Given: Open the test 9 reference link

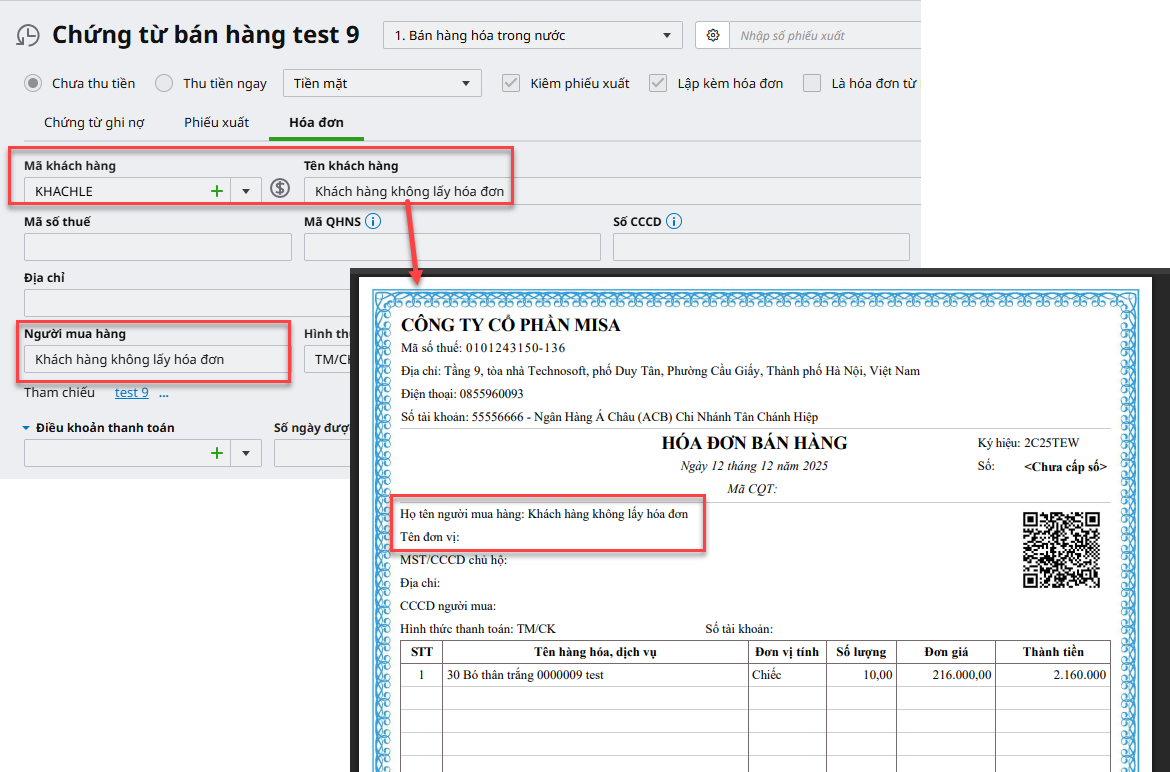Looking at the screenshot, I should tap(131, 392).
